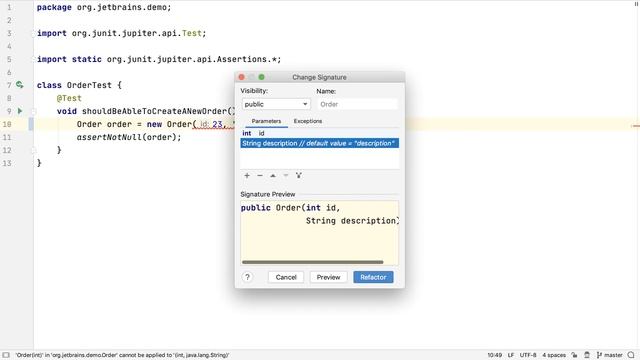Click the closing brace on line 13
The width and height of the screenshot is (640, 360).
tap(39, 163)
